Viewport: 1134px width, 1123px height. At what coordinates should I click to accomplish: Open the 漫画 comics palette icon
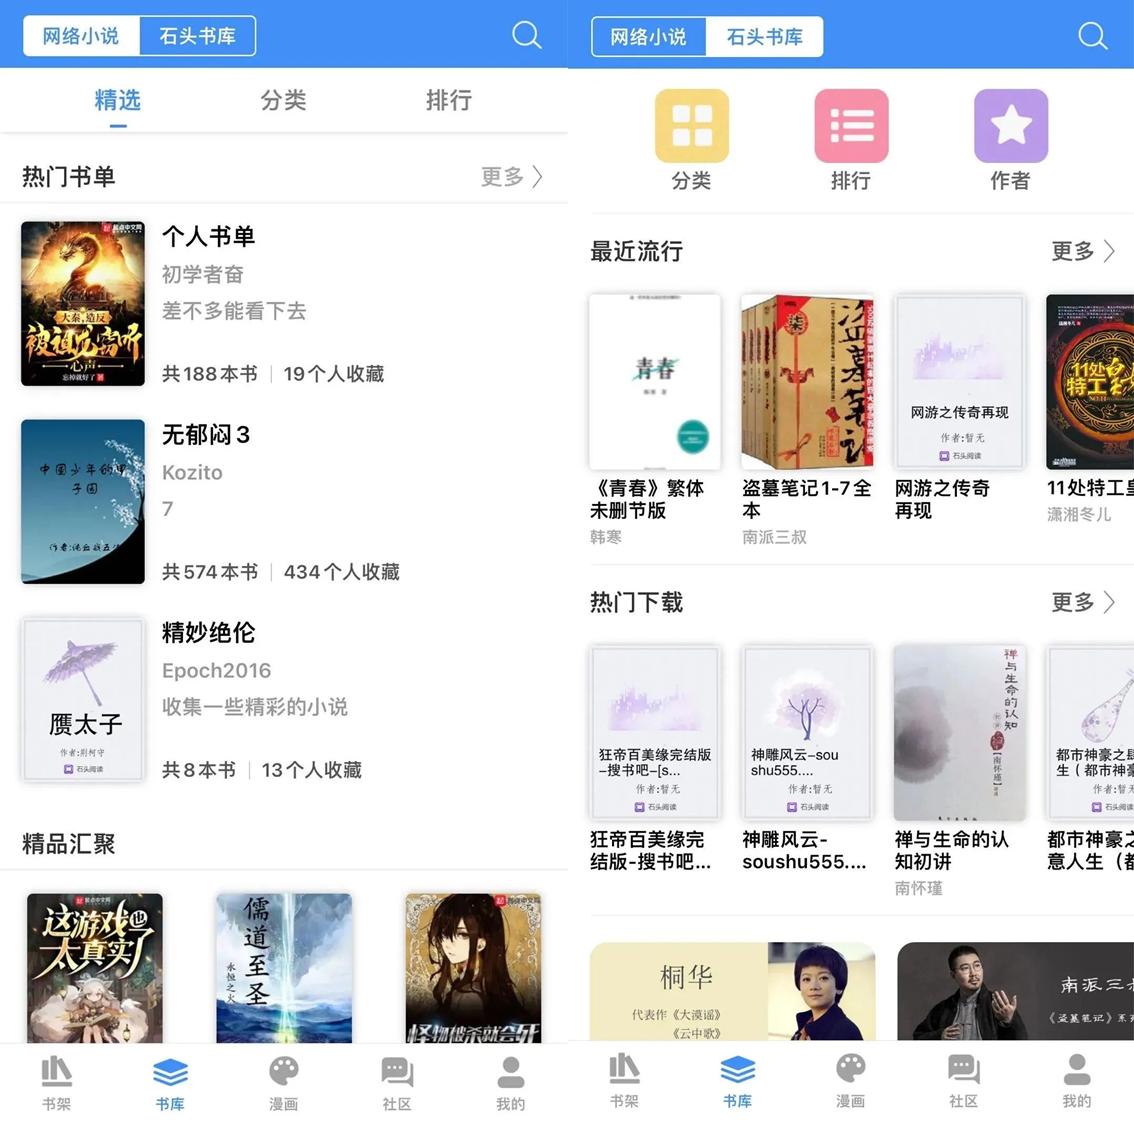[x=283, y=1080]
